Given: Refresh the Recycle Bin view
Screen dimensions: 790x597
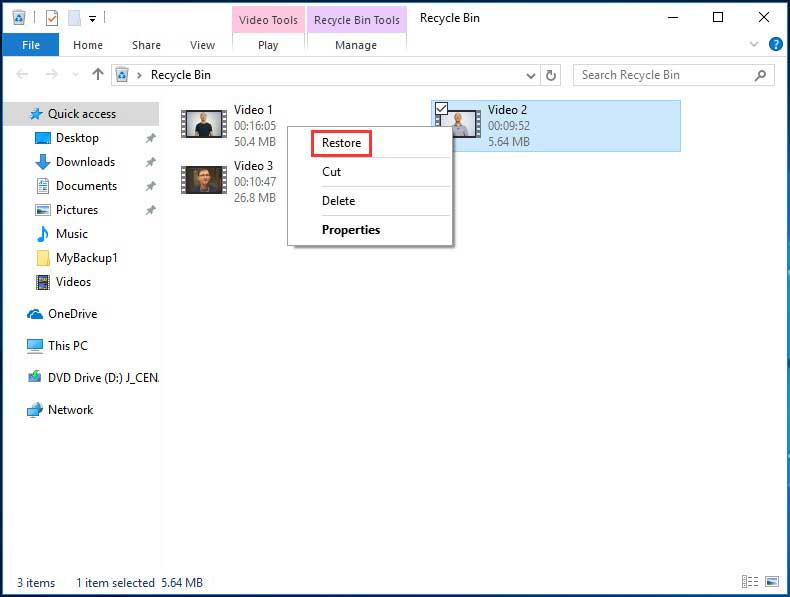Looking at the screenshot, I should (x=551, y=76).
